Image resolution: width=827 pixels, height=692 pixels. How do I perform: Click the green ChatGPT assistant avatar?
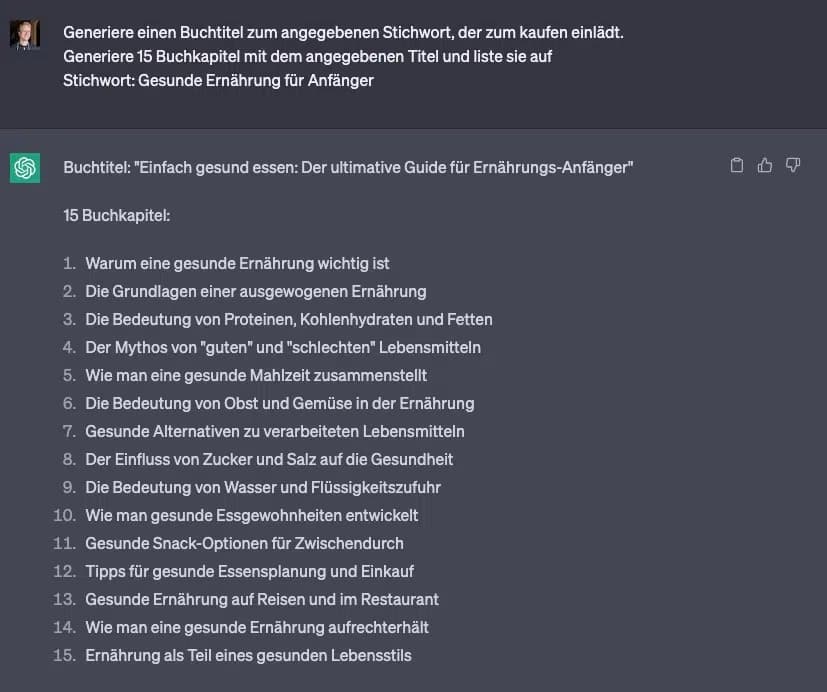pyautogui.click(x=24, y=168)
